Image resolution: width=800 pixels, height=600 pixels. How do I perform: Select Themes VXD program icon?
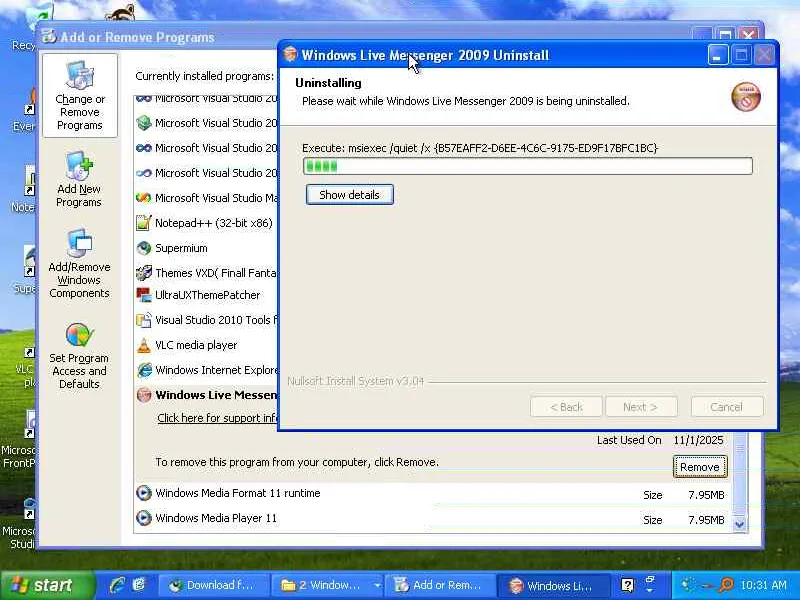(144, 273)
